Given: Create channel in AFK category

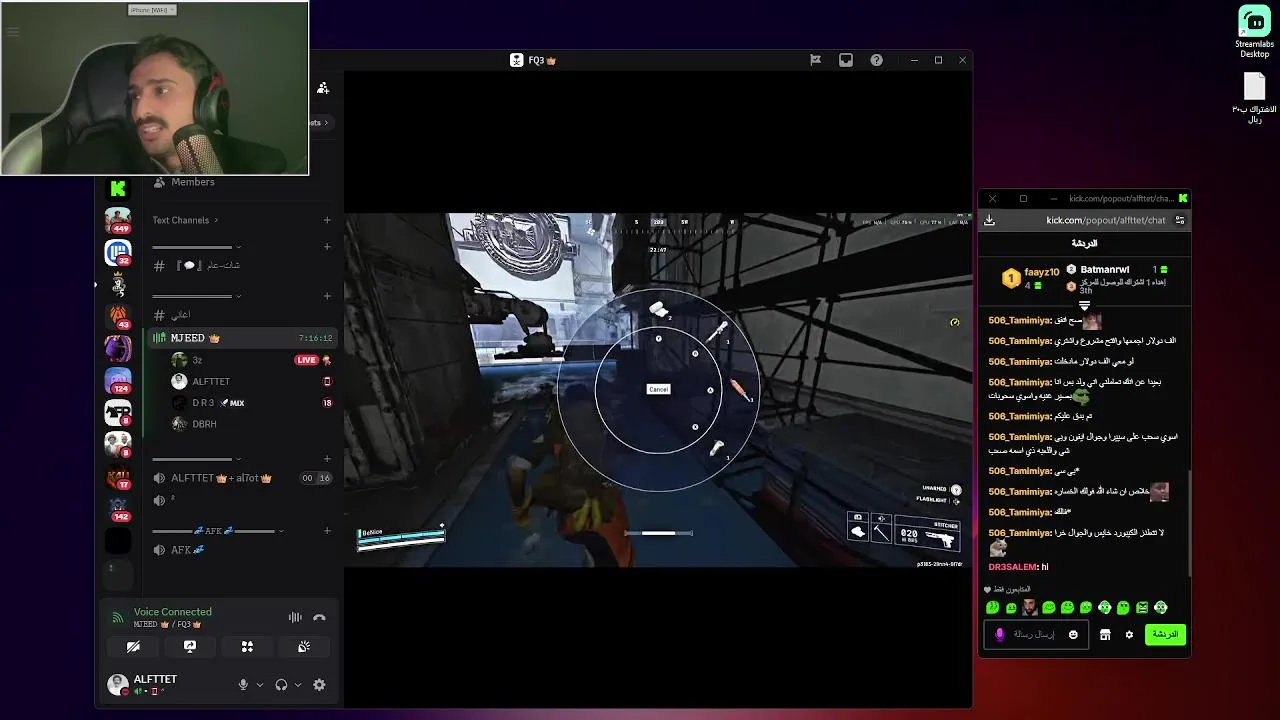Looking at the screenshot, I should tap(327, 531).
